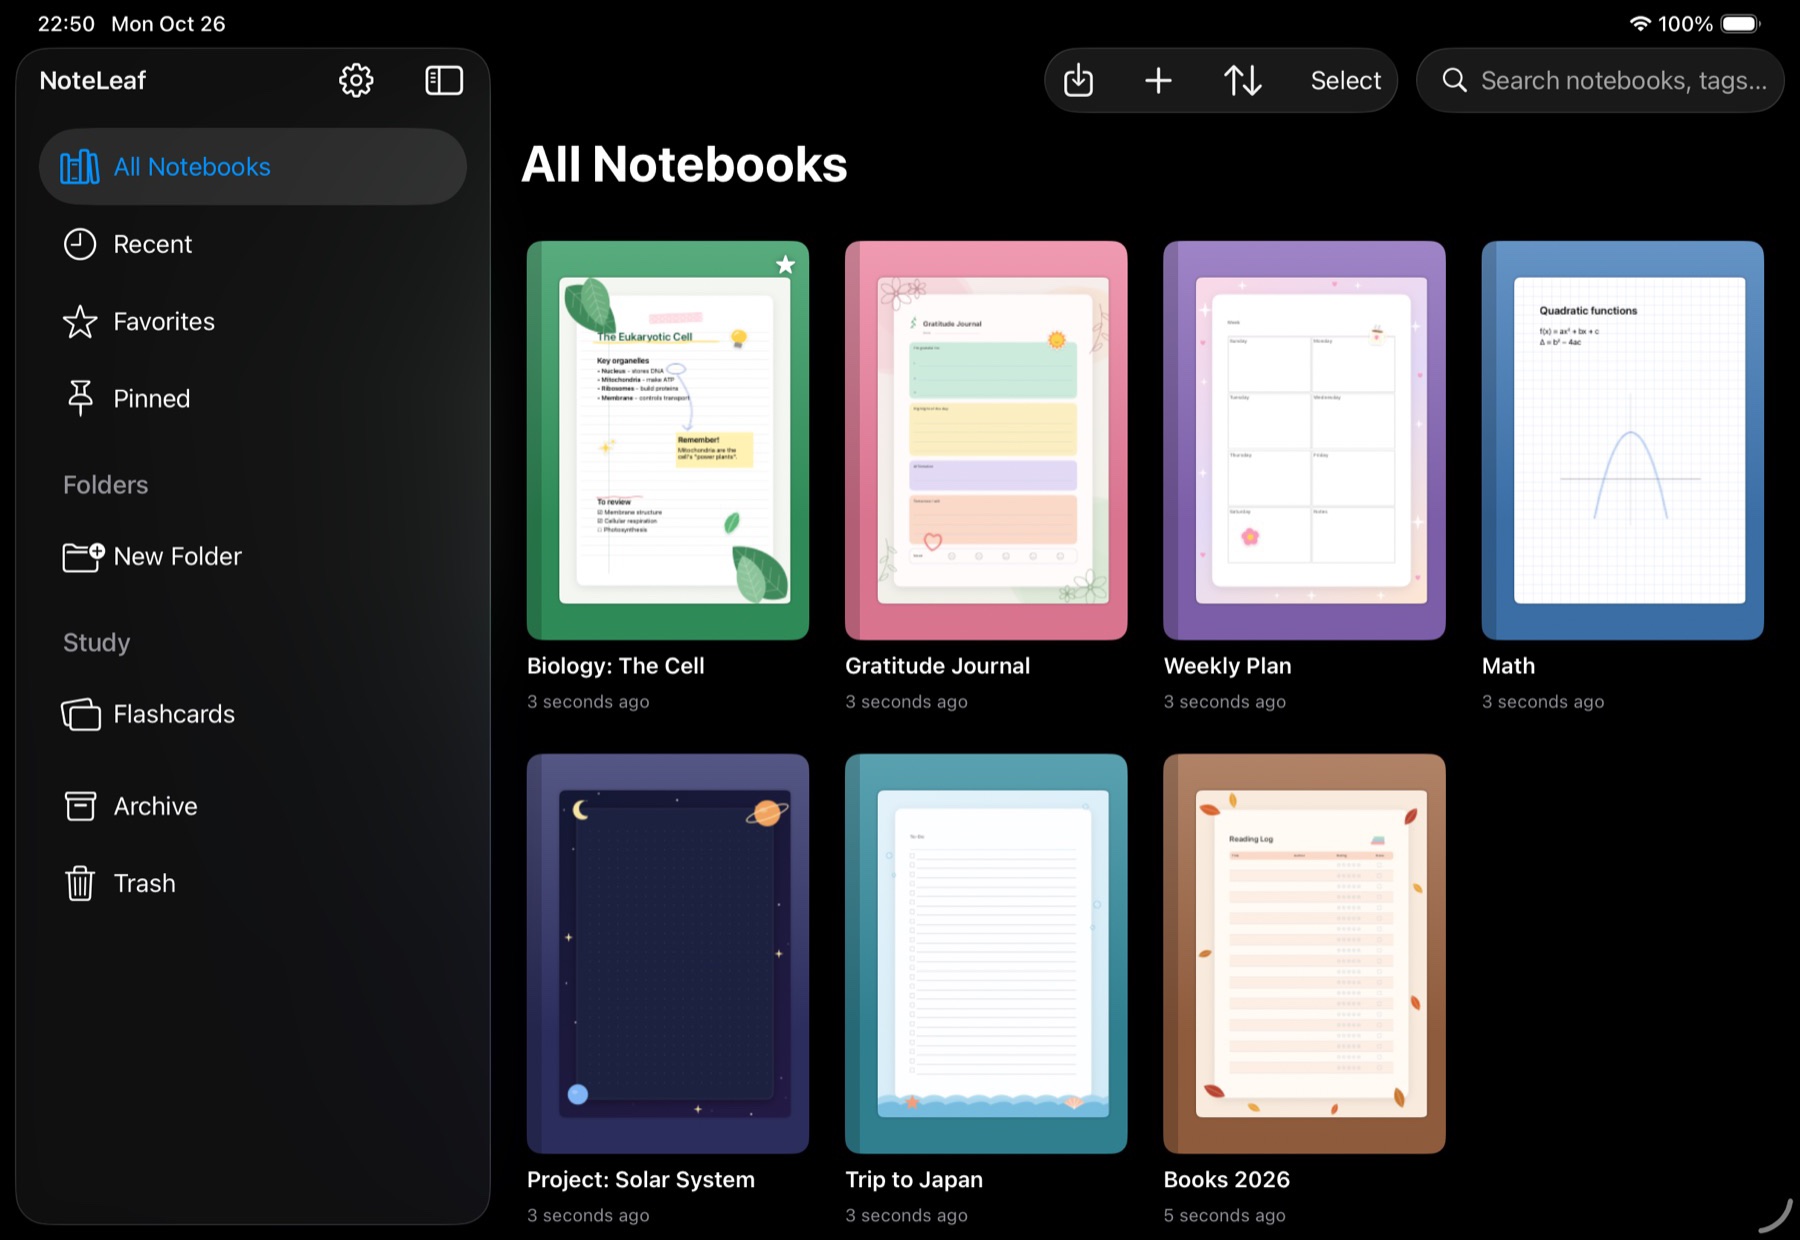1800x1240 pixels.
Task: Click the Archive box icon
Action: pos(80,806)
